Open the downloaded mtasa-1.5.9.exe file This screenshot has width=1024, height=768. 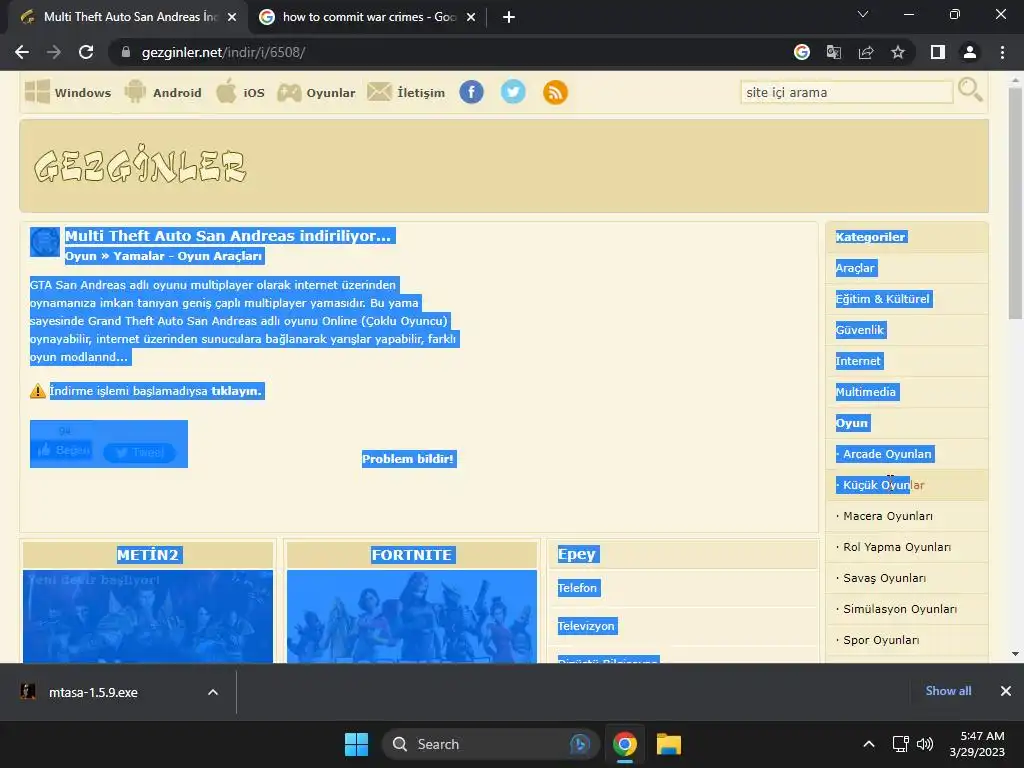click(x=93, y=692)
